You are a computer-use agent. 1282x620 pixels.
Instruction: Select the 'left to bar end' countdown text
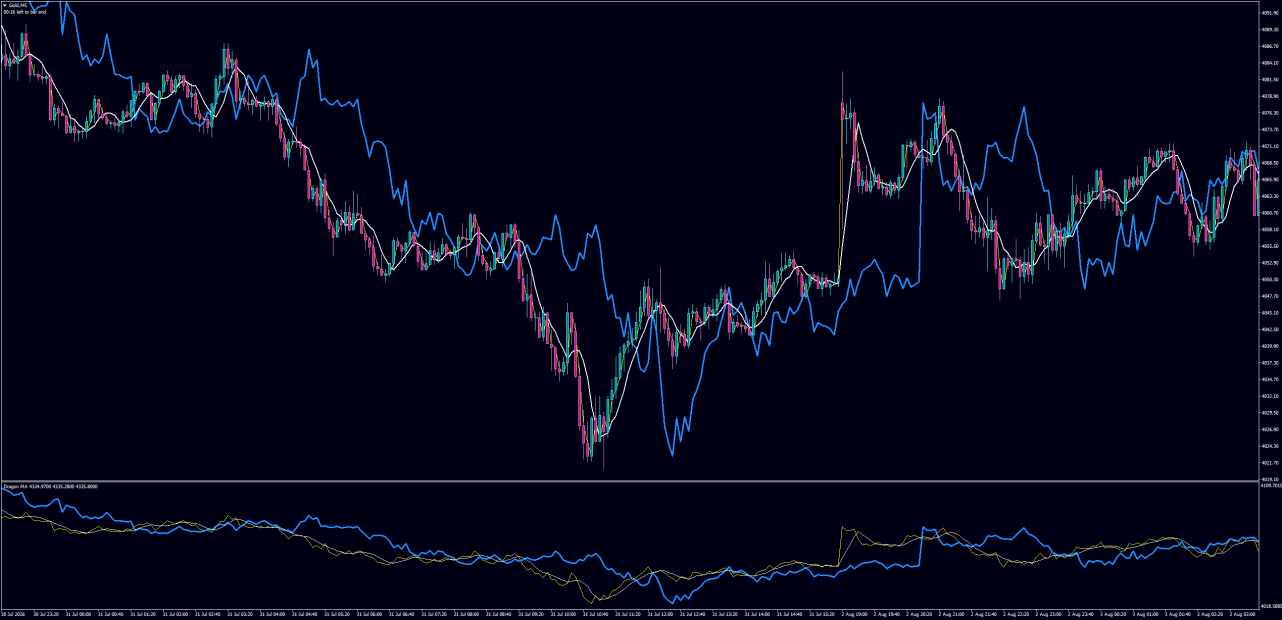click(x=31, y=12)
